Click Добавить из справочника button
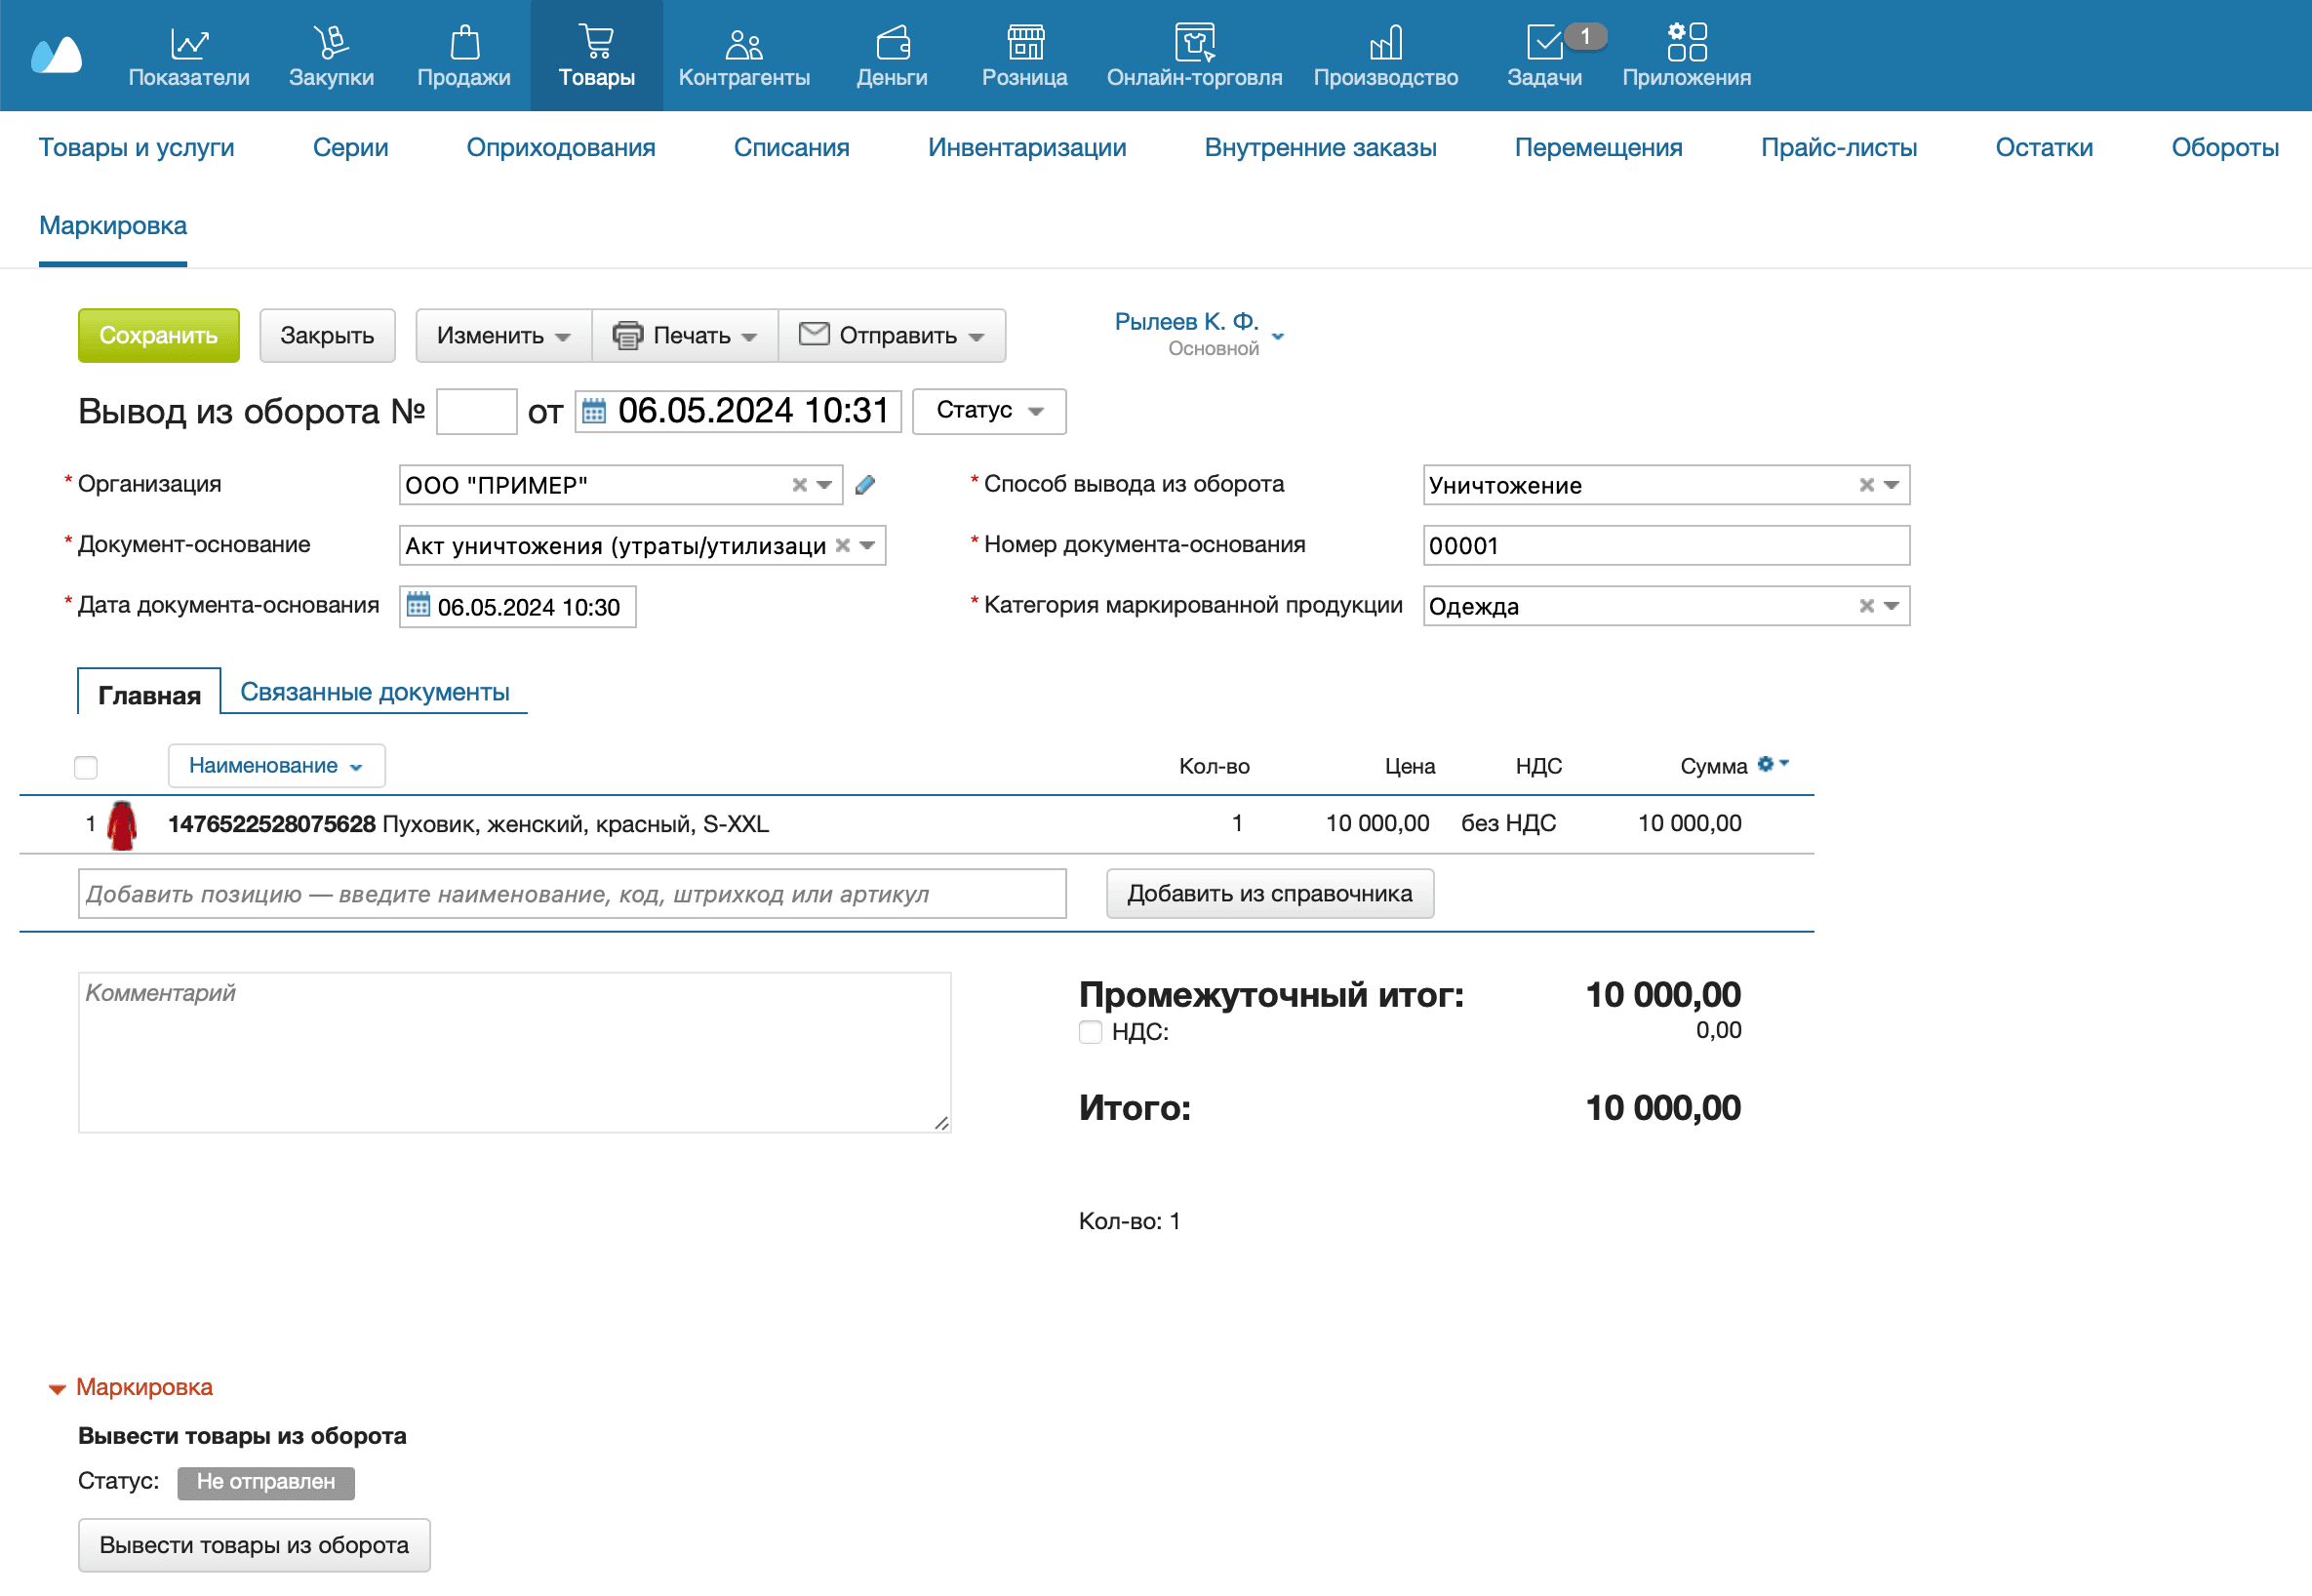Image resolution: width=2312 pixels, height=1596 pixels. [1269, 894]
